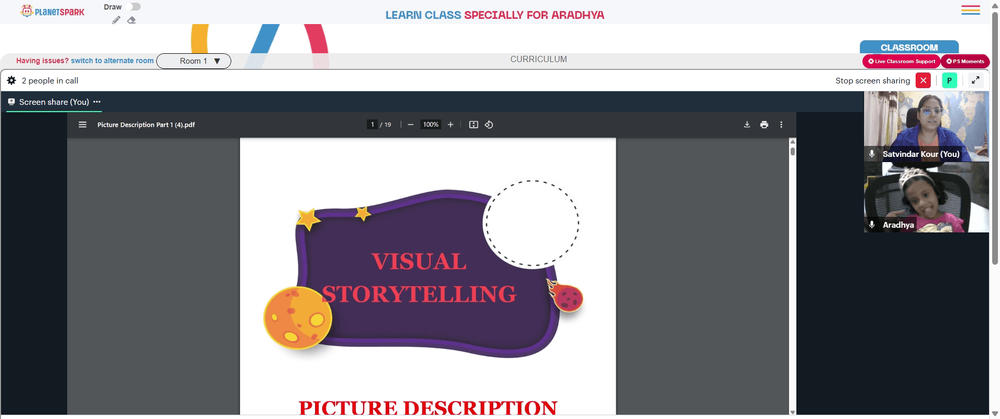Click the PDF vertical scrollbar thumb

pyautogui.click(x=793, y=152)
